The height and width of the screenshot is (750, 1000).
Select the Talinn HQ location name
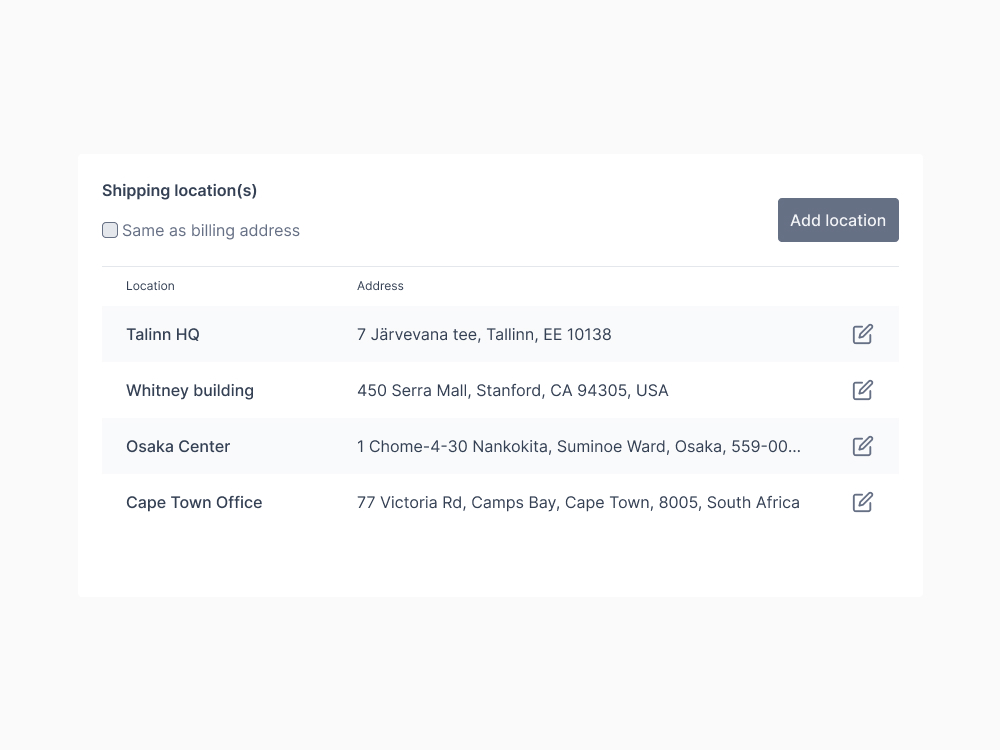coord(163,335)
